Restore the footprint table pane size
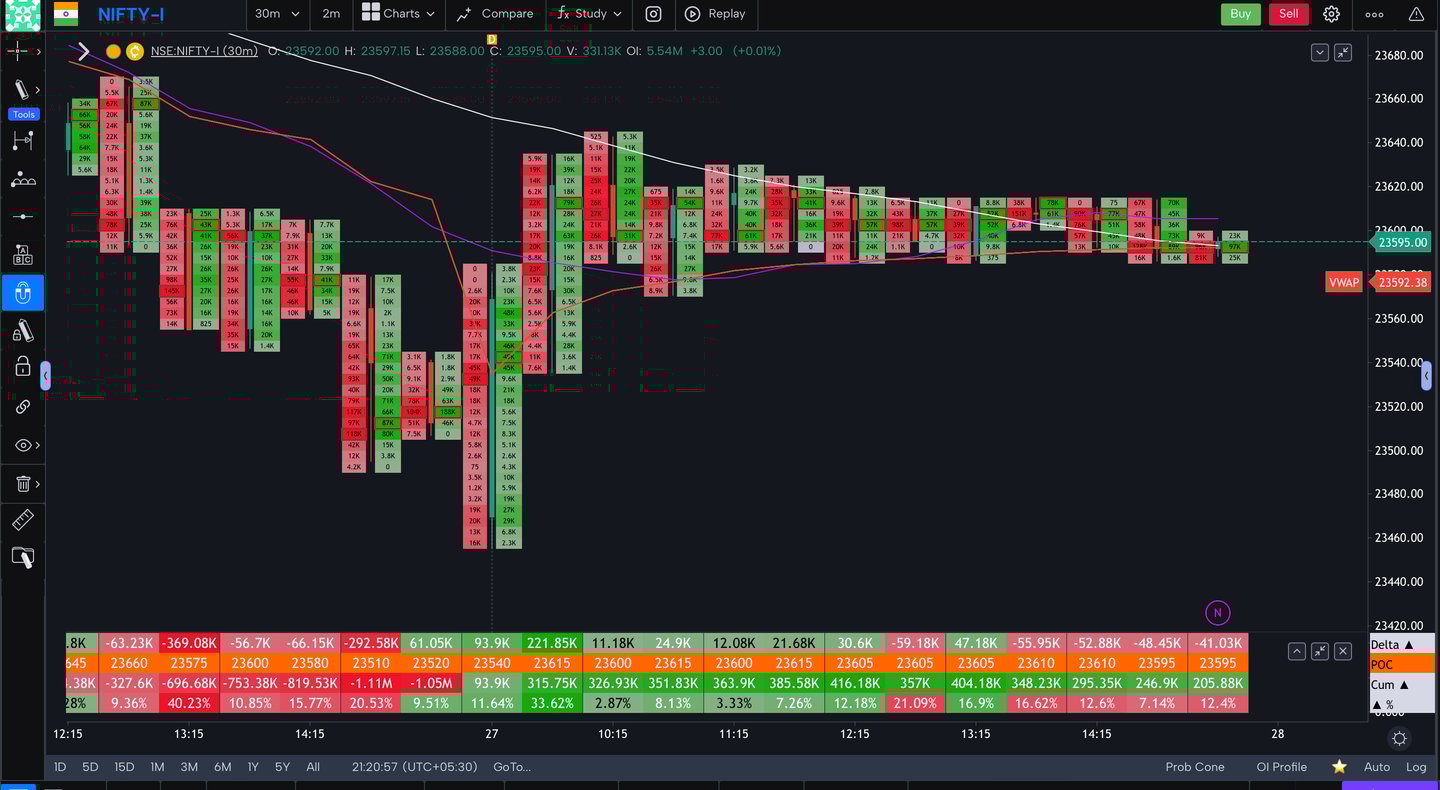1440x790 pixels. [x=1320, y=651]
